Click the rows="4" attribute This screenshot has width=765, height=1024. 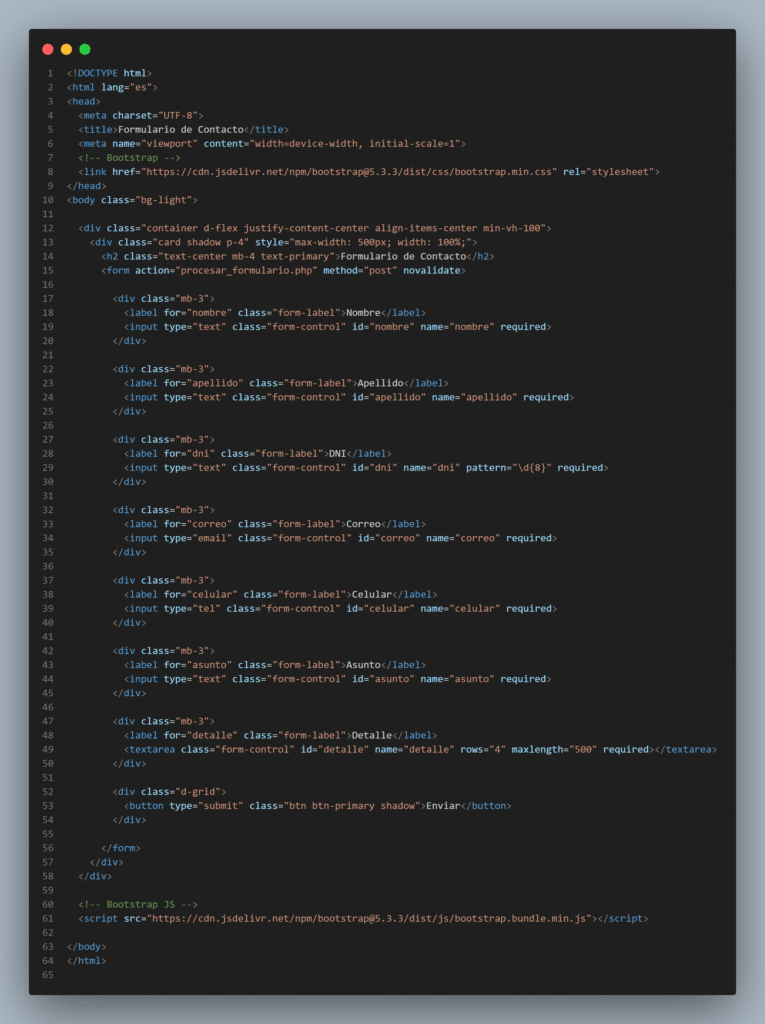tap(483, 750)
